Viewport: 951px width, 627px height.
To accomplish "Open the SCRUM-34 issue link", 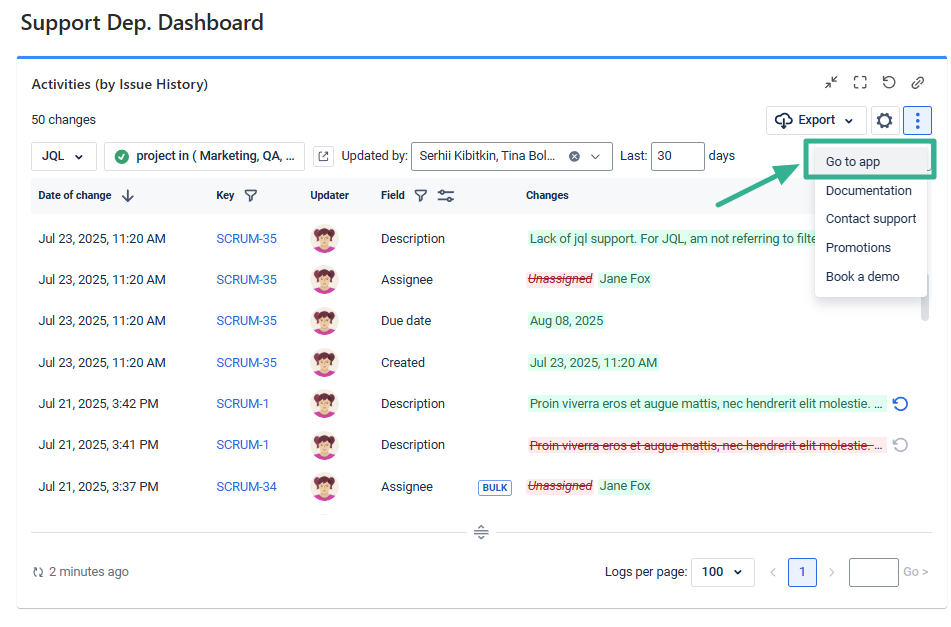I will pos(246,487).
